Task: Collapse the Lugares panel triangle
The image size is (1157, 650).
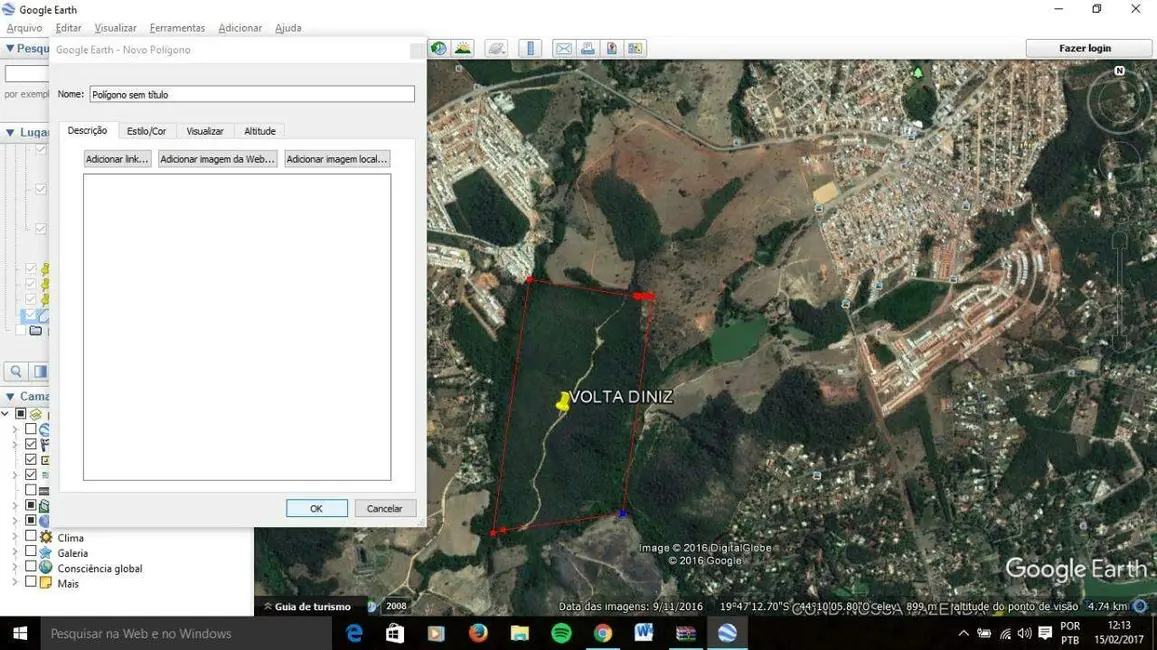Action: point(10,132)
